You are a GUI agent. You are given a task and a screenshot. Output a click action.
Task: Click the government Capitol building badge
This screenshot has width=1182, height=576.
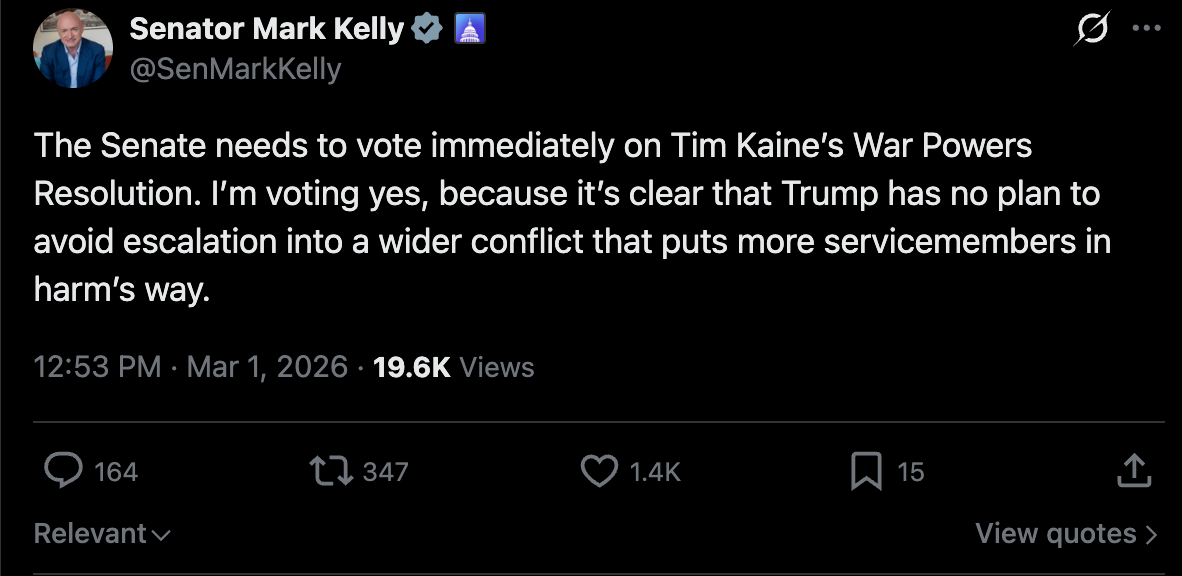pos(469,30)
